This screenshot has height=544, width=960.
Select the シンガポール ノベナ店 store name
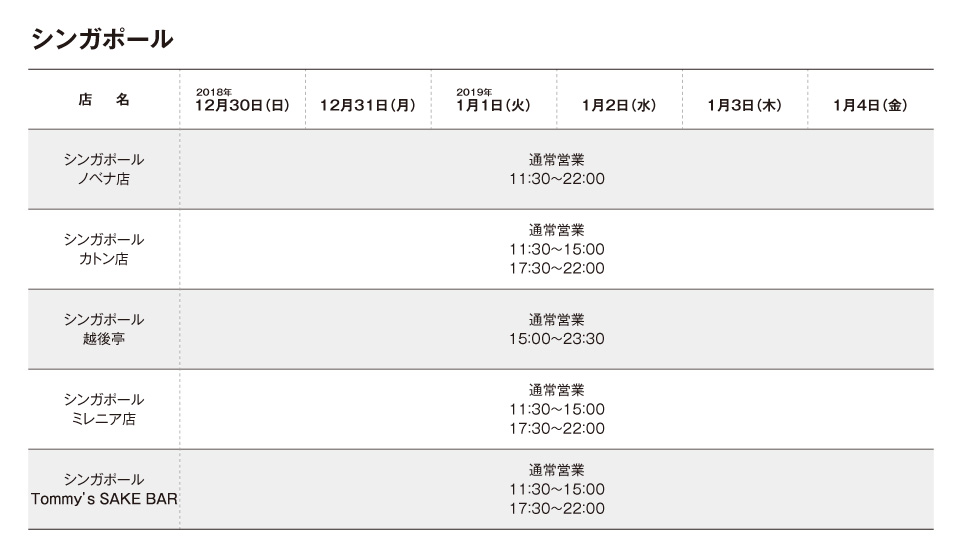(x=104, y=169)
